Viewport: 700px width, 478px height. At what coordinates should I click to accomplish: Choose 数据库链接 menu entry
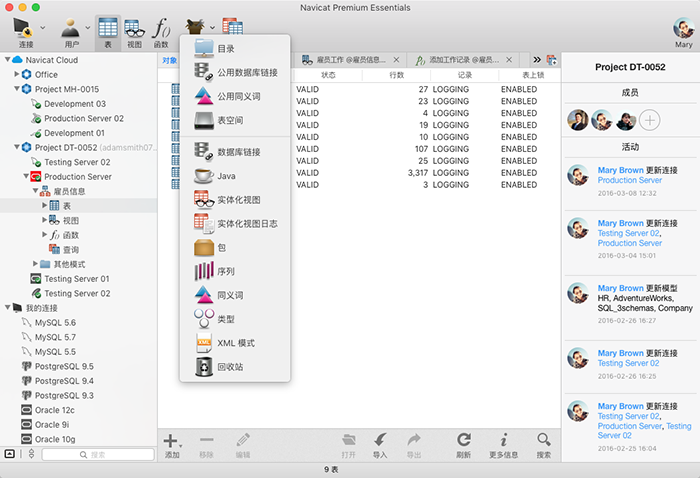[235, 152]
